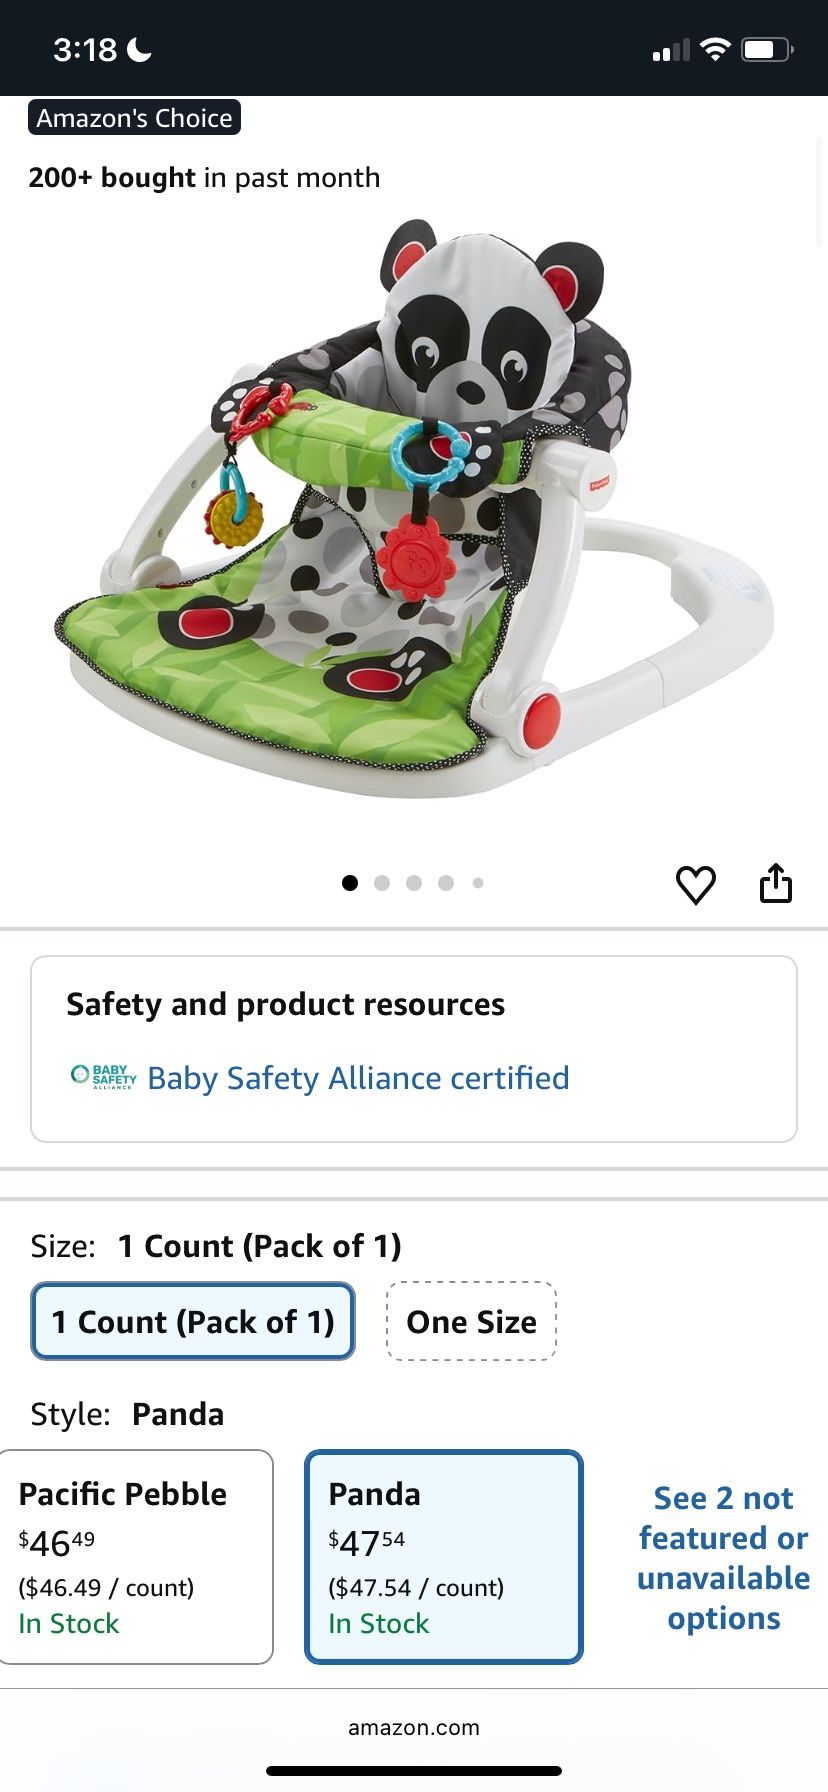
Task: Choose the Pacific Pebble style card
Action: tap(136, 1557)
